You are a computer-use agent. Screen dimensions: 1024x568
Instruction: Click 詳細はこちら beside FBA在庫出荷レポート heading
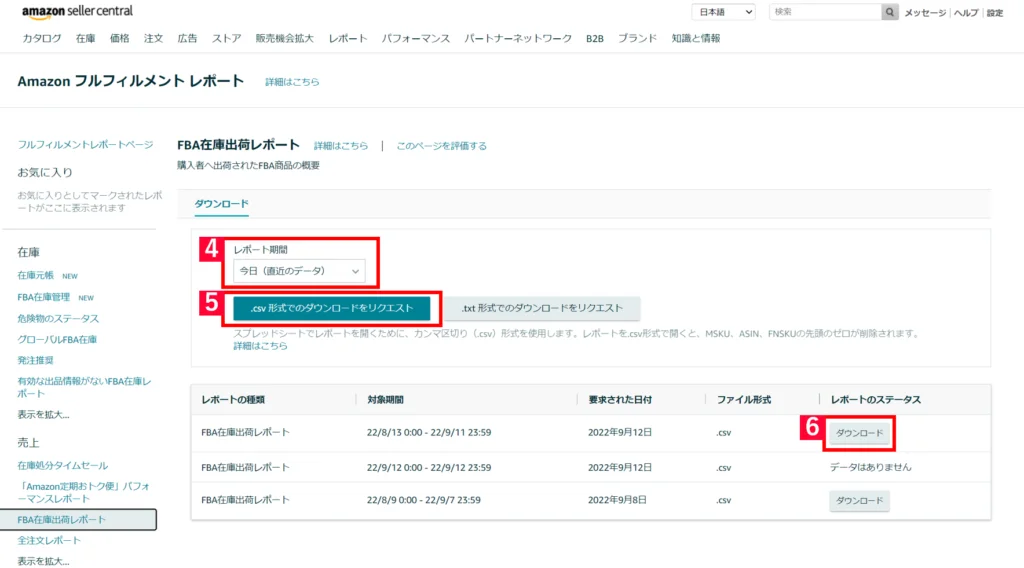tap(341, 146)
